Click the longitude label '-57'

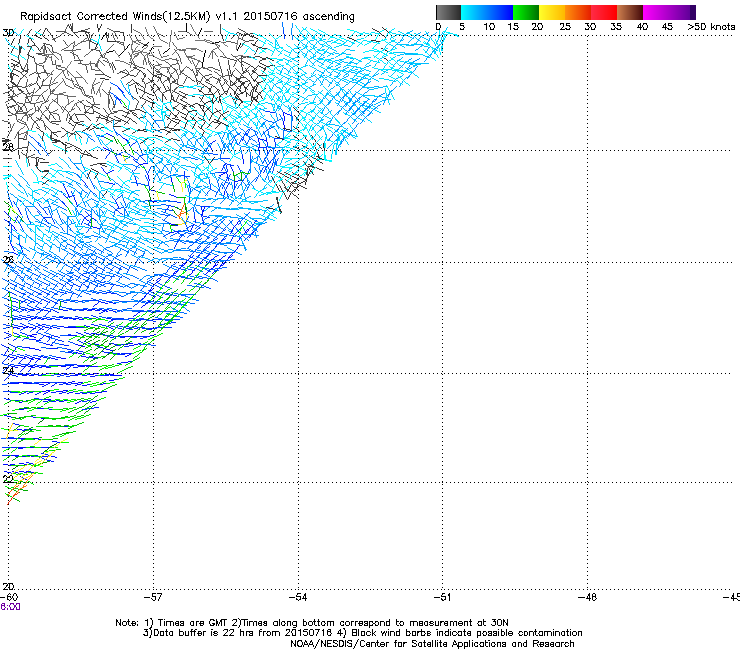click(153, 597)
